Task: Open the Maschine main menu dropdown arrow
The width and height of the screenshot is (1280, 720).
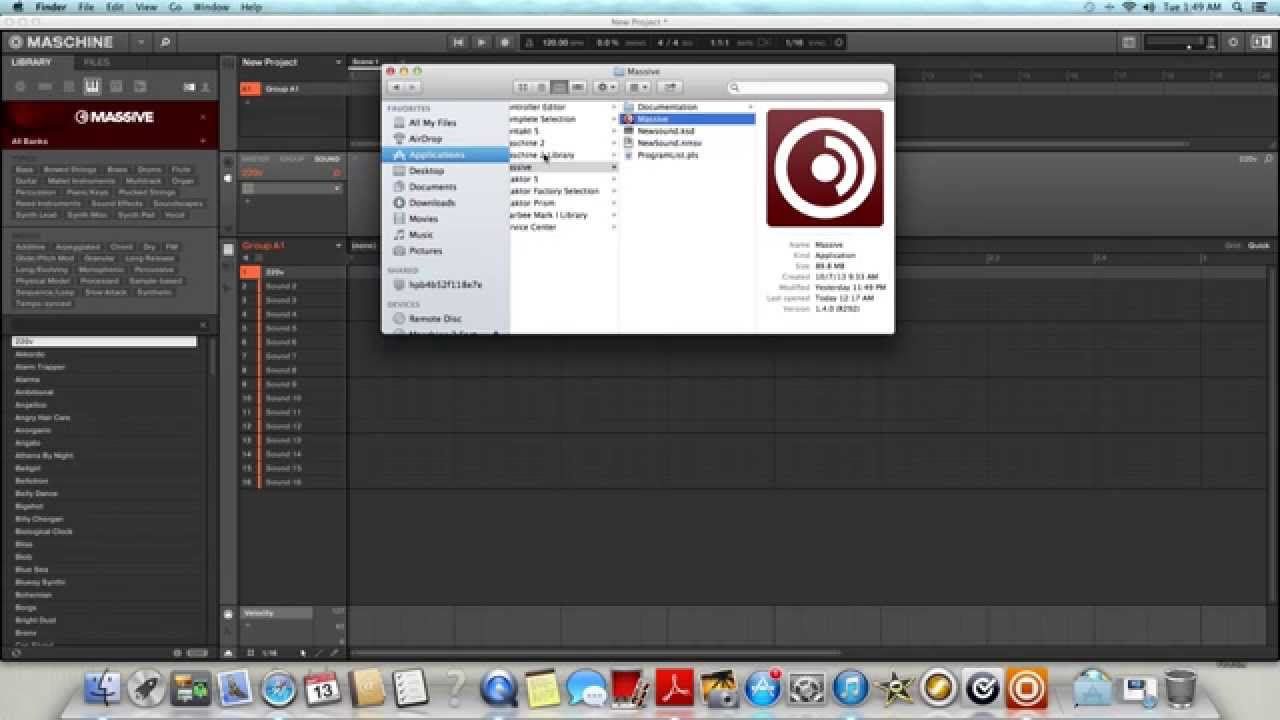Action: coord(141,42)
